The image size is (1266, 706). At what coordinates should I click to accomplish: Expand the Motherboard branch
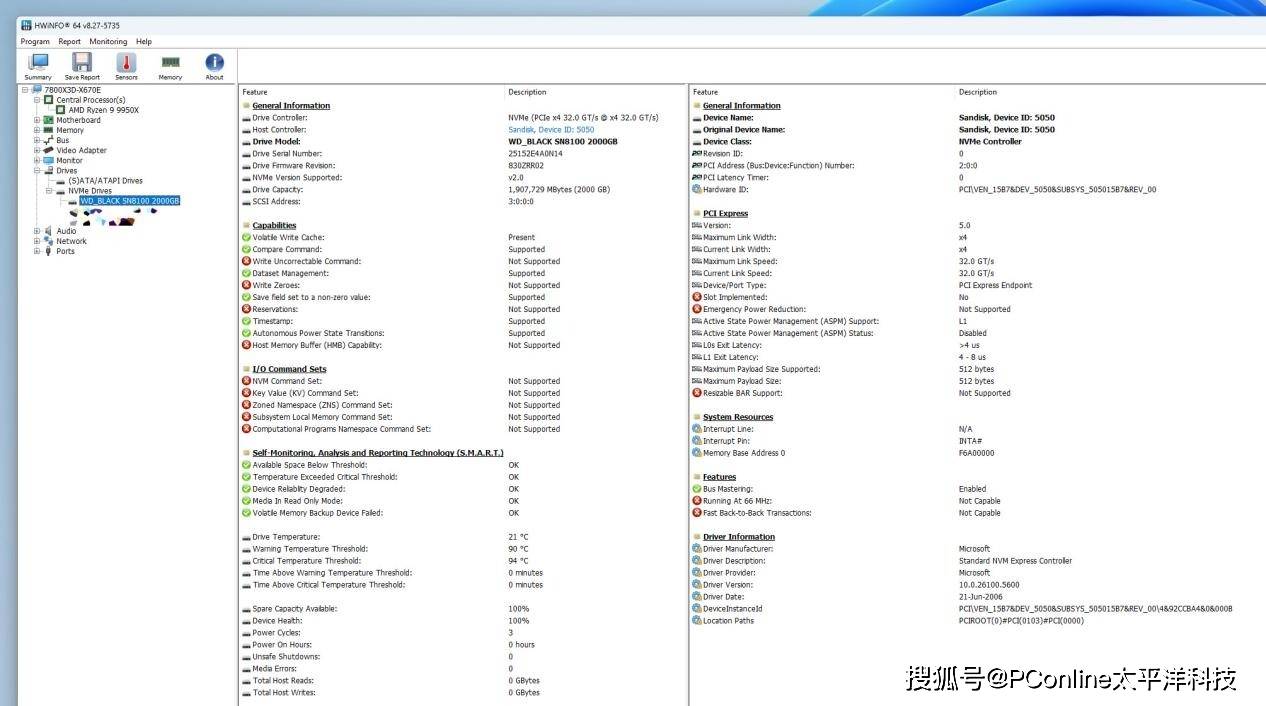pos(37,120)
